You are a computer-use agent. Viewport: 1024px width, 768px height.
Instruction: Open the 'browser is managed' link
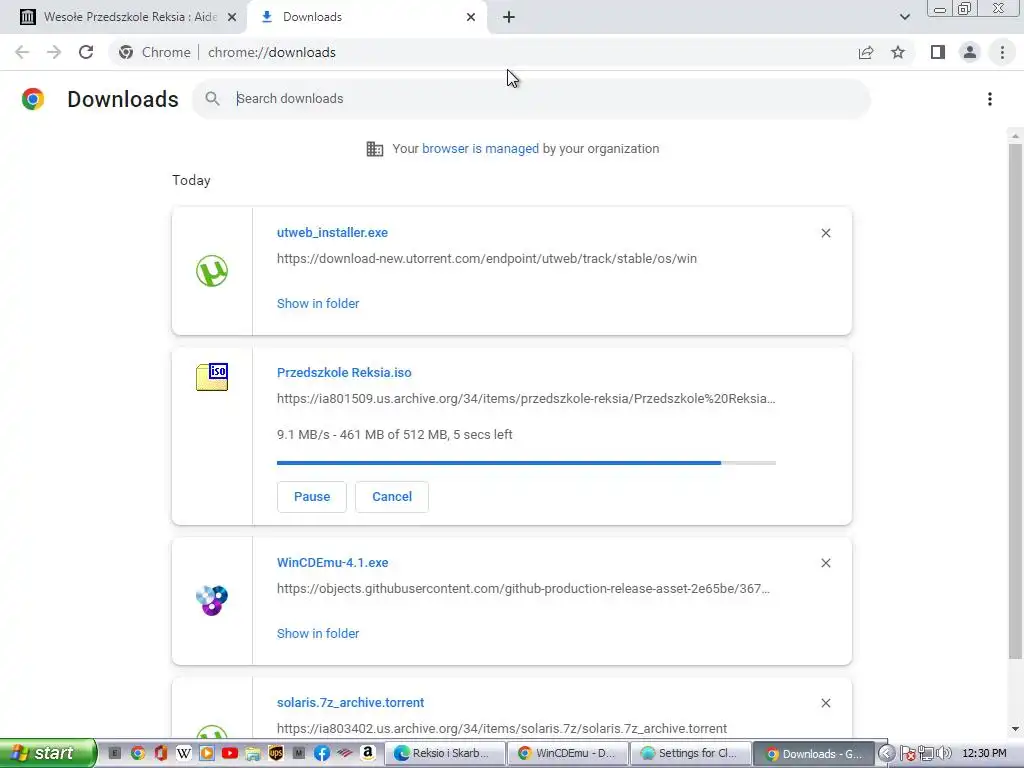(x=480, y=149)
